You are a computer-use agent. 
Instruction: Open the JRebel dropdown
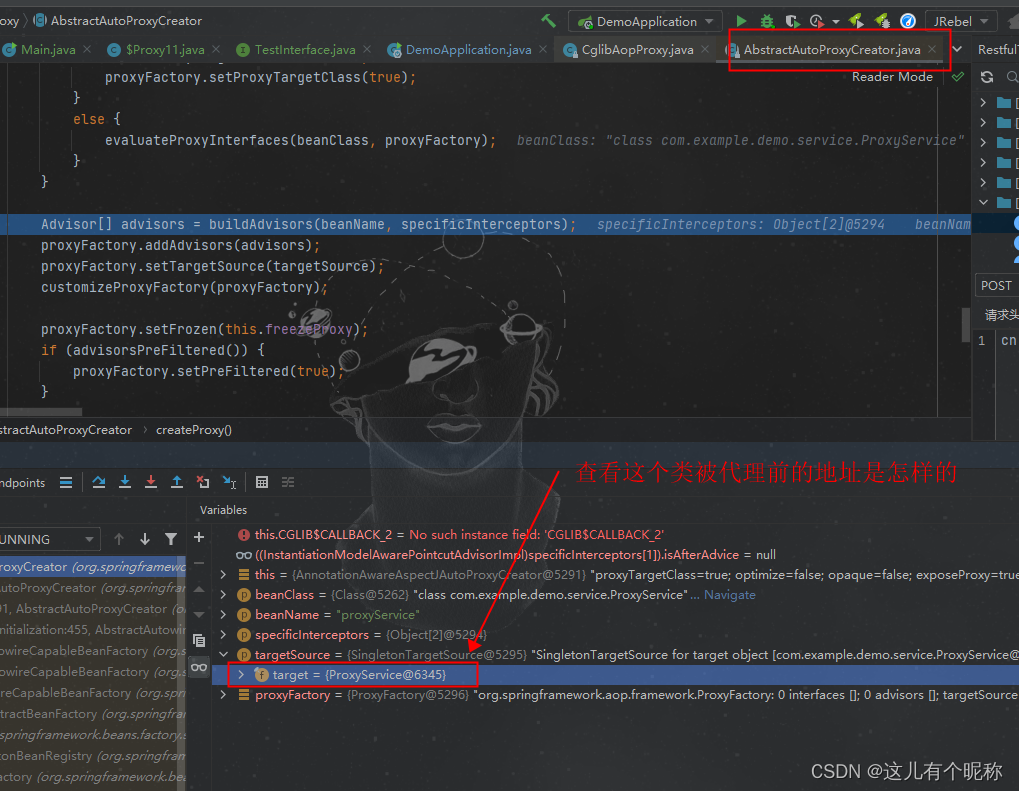click(x=961, y=21)
